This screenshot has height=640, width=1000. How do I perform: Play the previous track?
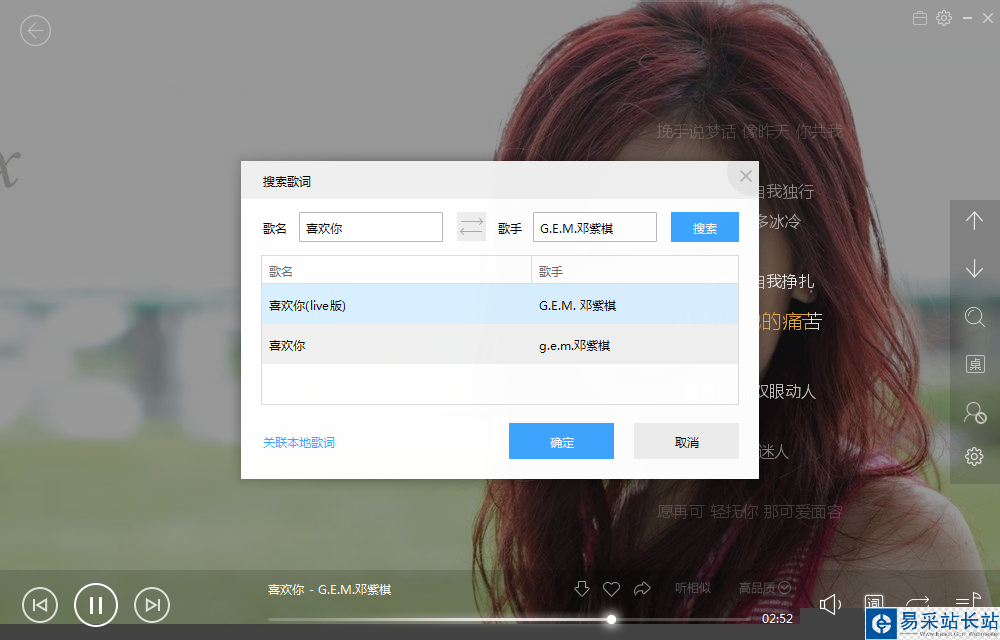[x=40, y=605]
